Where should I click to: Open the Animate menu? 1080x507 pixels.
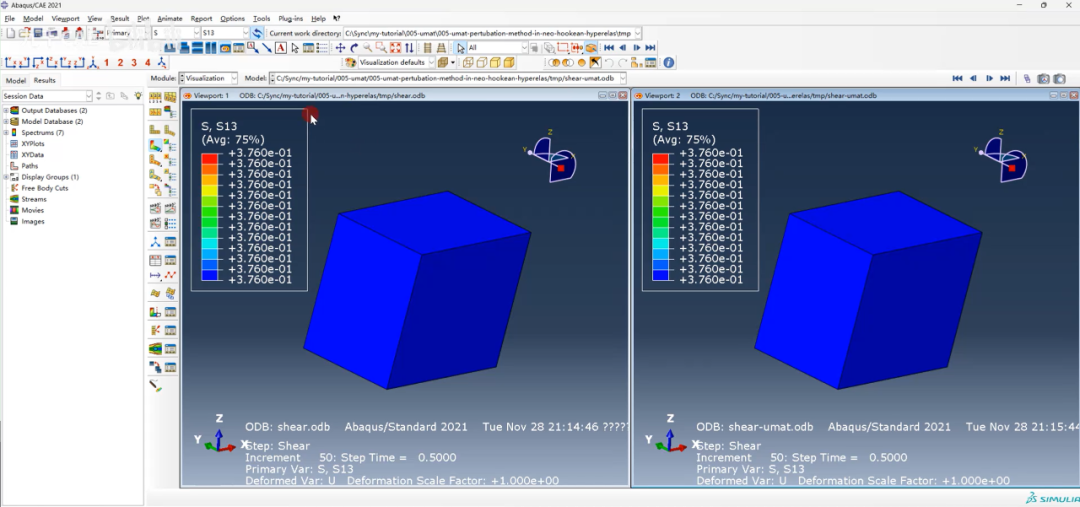(x=169, y=18)
